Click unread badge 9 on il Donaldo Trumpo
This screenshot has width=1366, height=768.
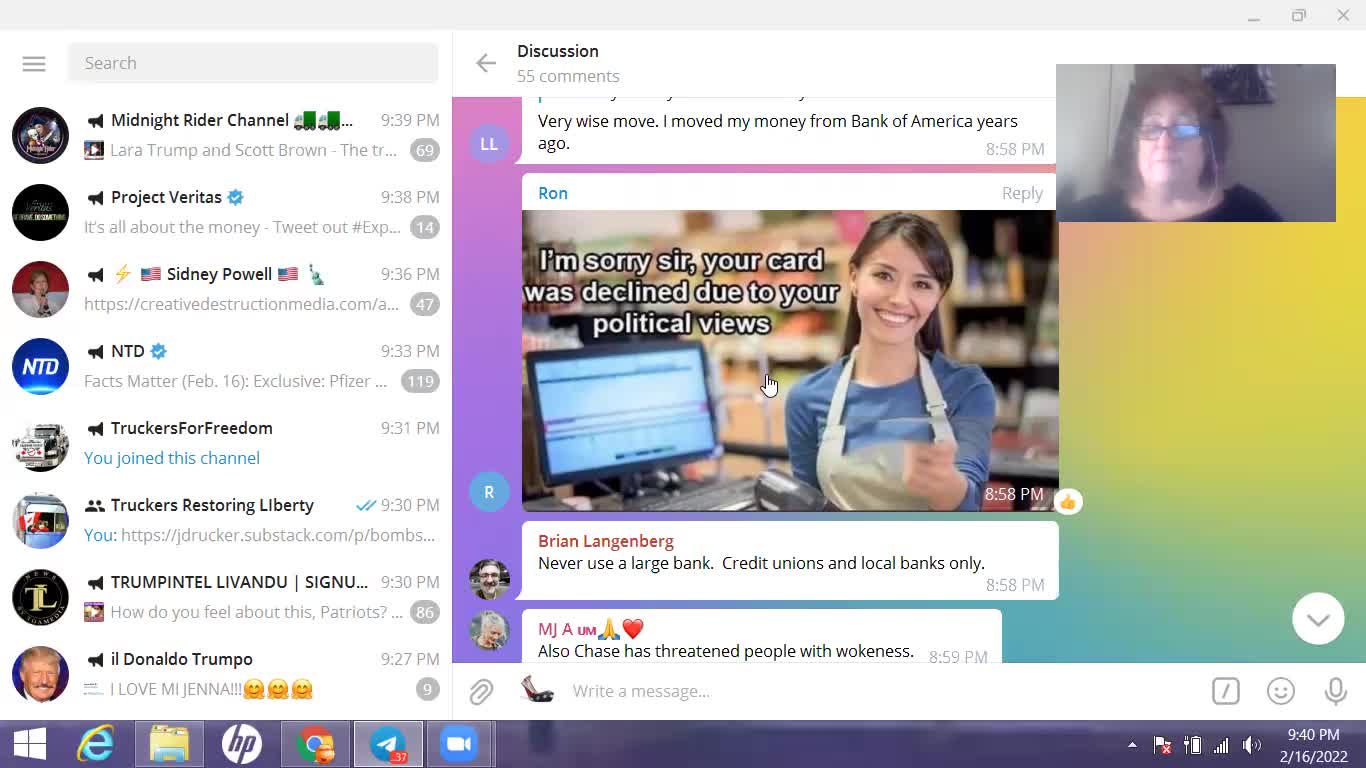pos(428,689)
